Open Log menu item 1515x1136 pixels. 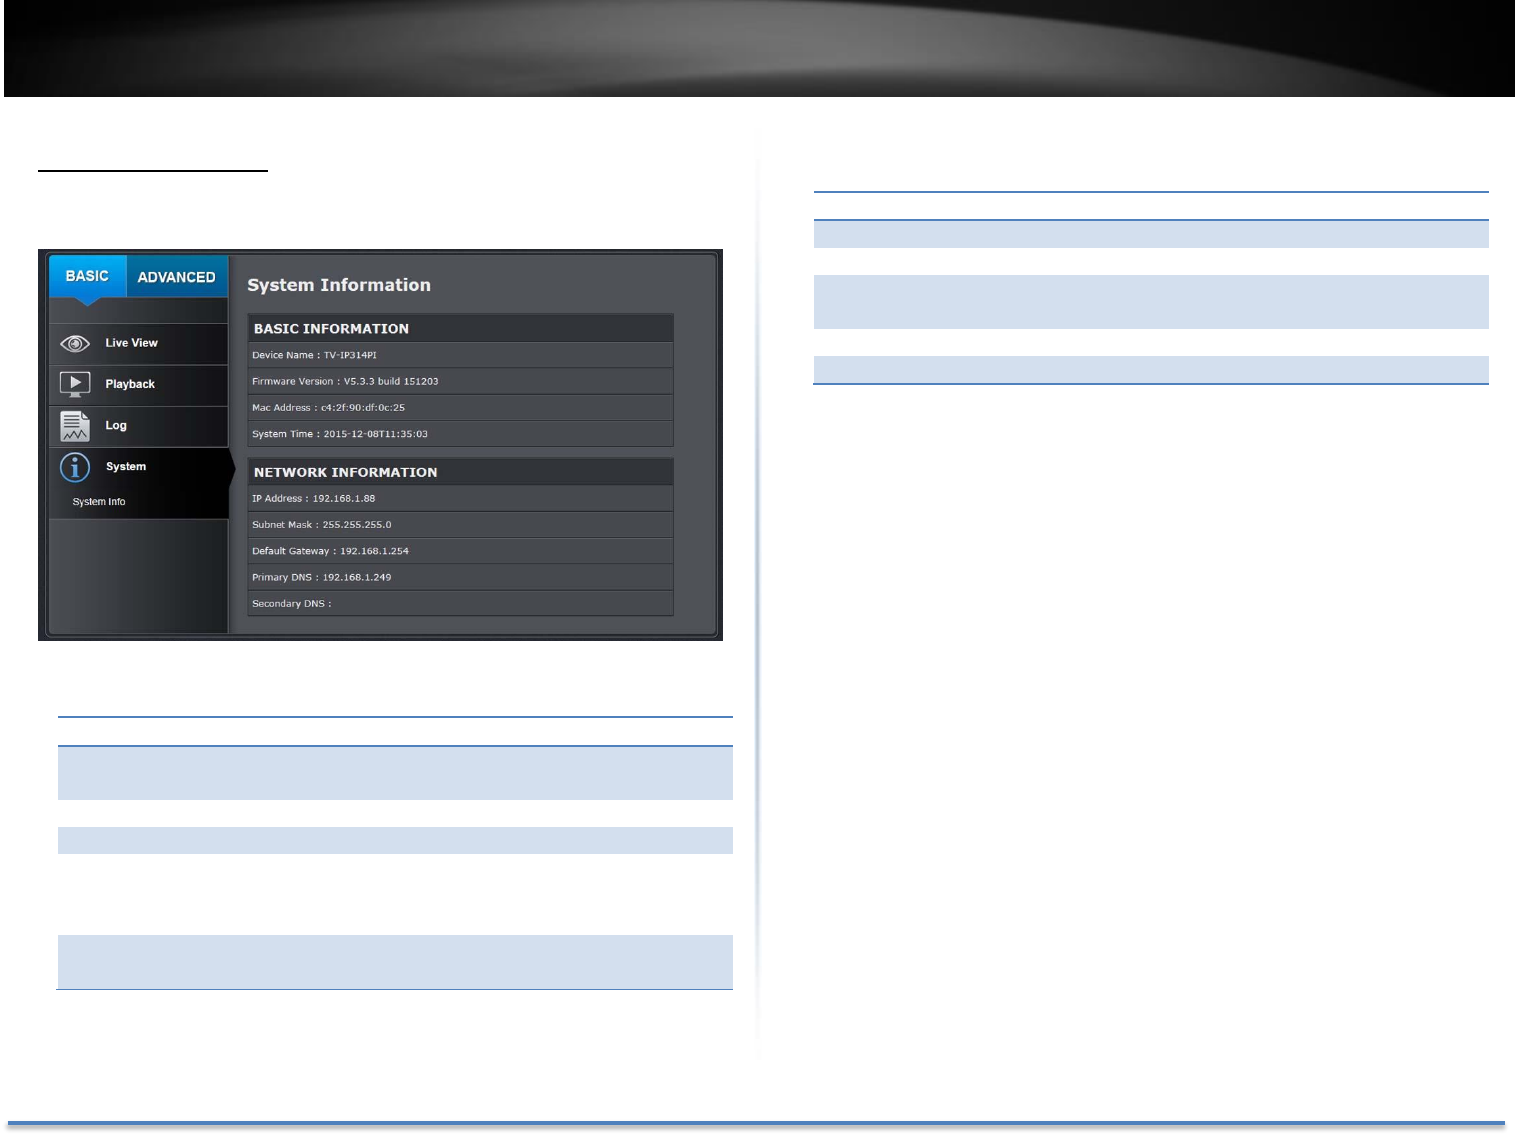pyautogui.click(x=139, y=426)
